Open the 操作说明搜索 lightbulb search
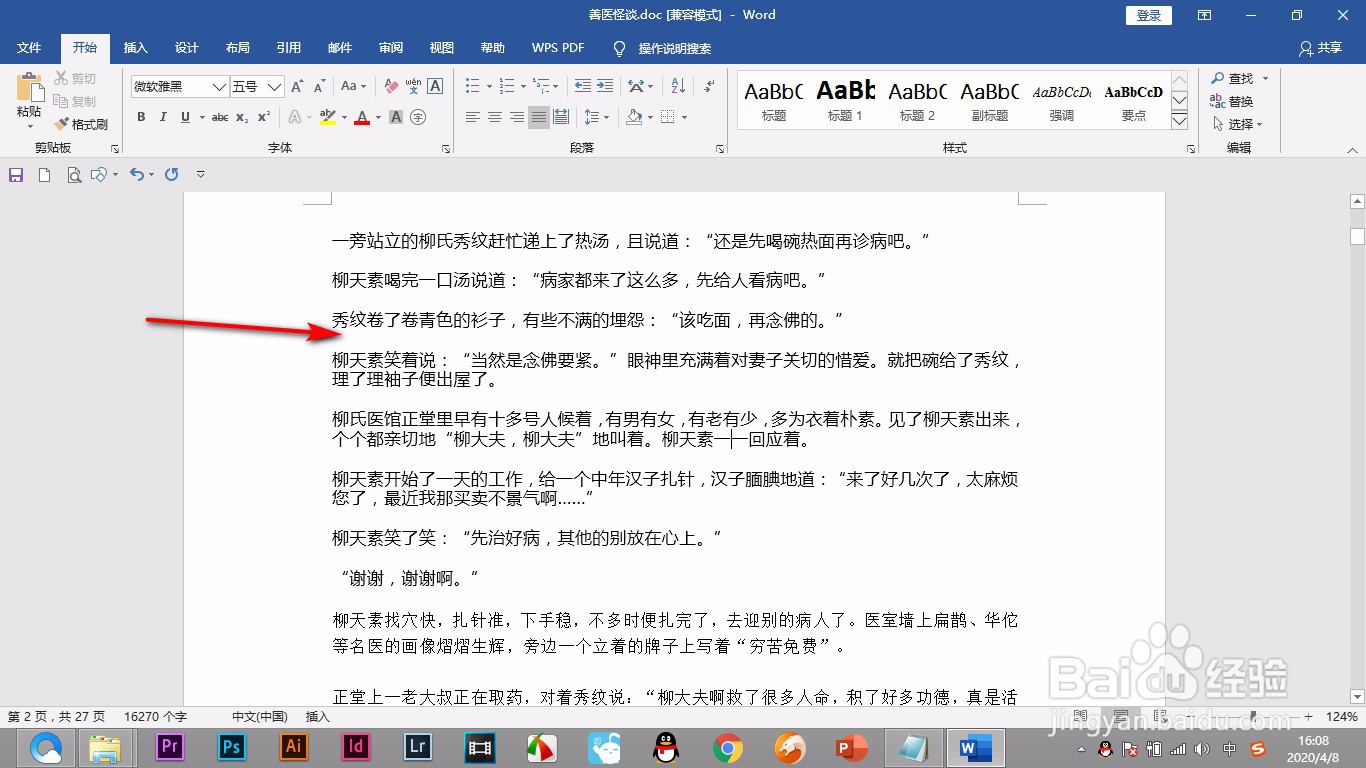The image size is (1366, 768). 662,48
